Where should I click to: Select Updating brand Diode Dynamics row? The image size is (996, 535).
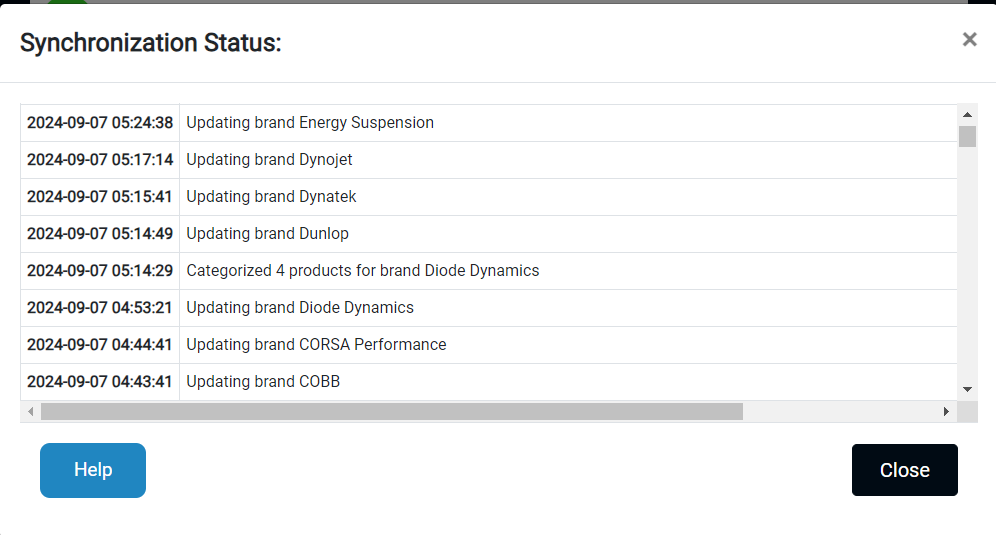click(x=300, y=308)
